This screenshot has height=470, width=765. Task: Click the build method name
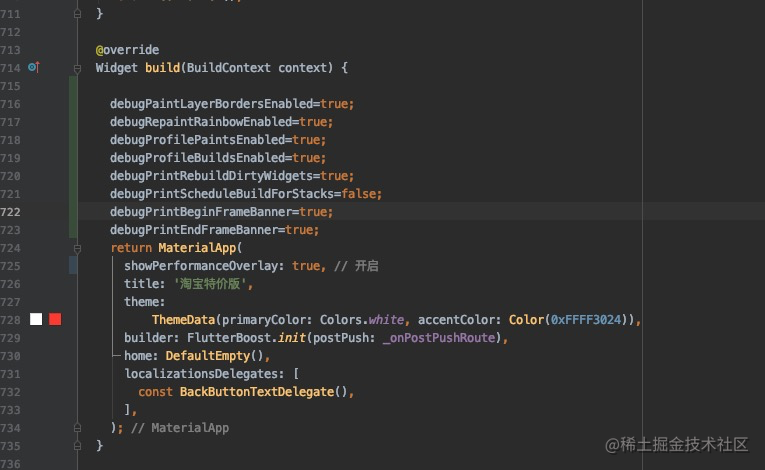162,68
